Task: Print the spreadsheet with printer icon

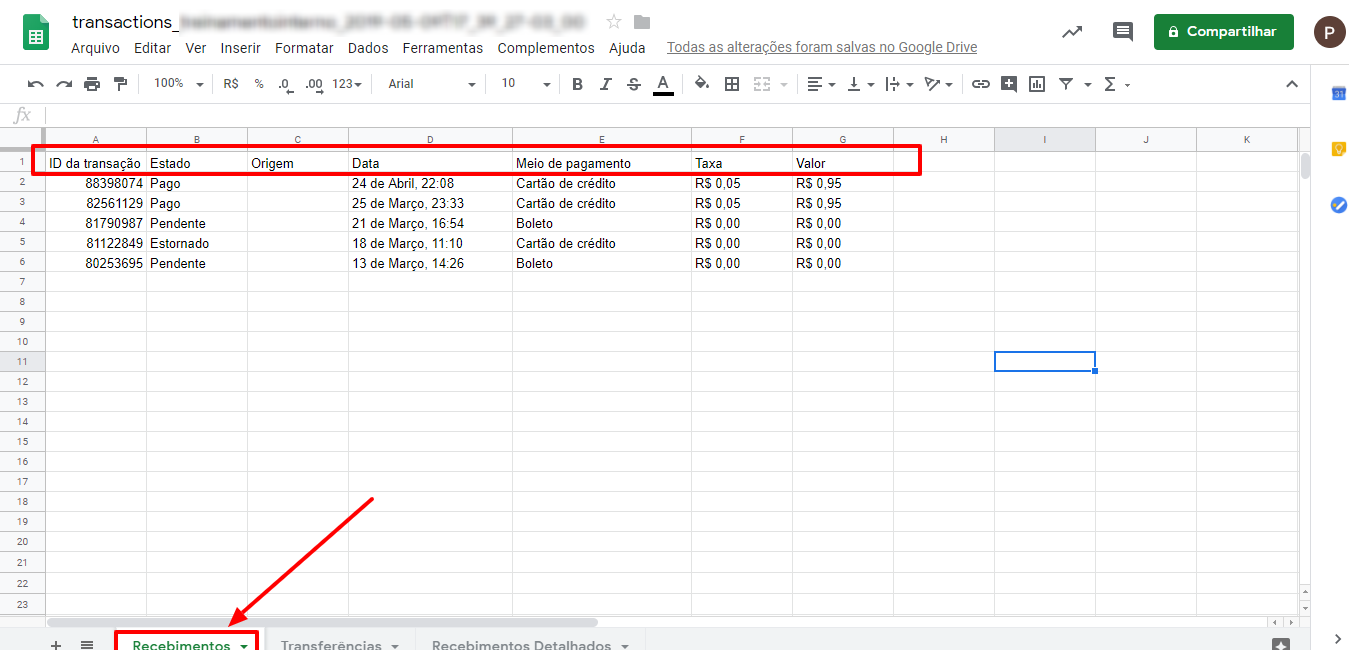Action: [x=92, y=84]
